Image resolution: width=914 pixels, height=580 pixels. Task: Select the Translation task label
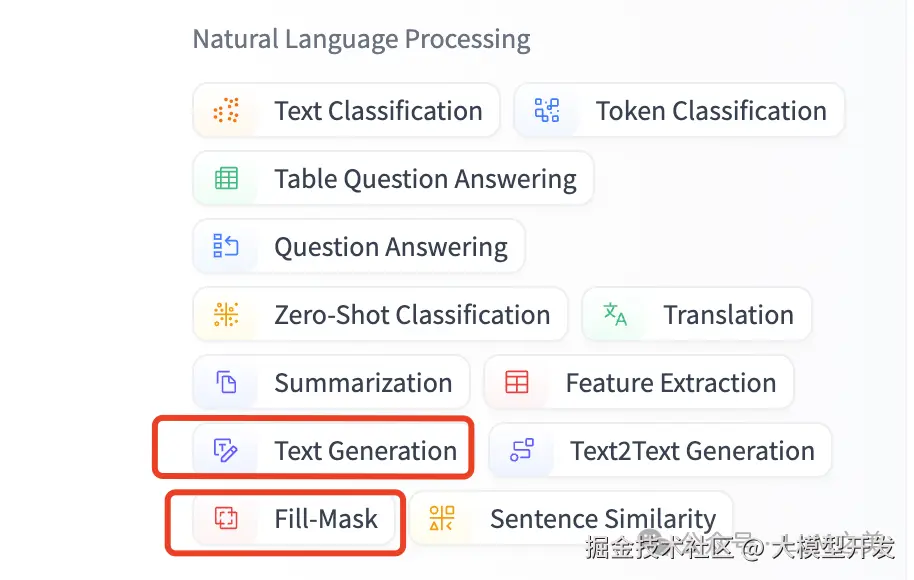728,315
